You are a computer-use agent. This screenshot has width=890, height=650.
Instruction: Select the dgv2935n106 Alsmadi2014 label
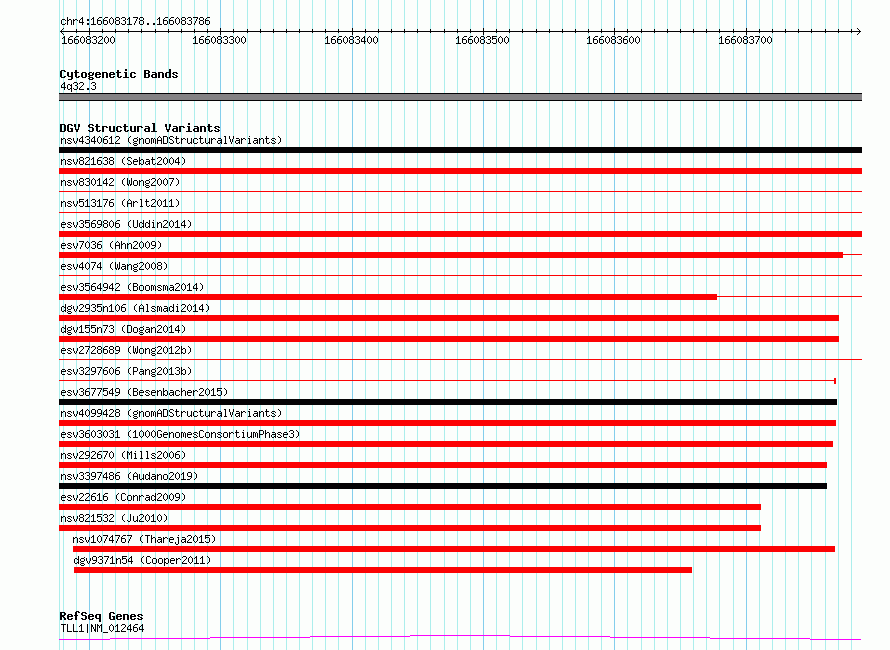pos(135,308)
